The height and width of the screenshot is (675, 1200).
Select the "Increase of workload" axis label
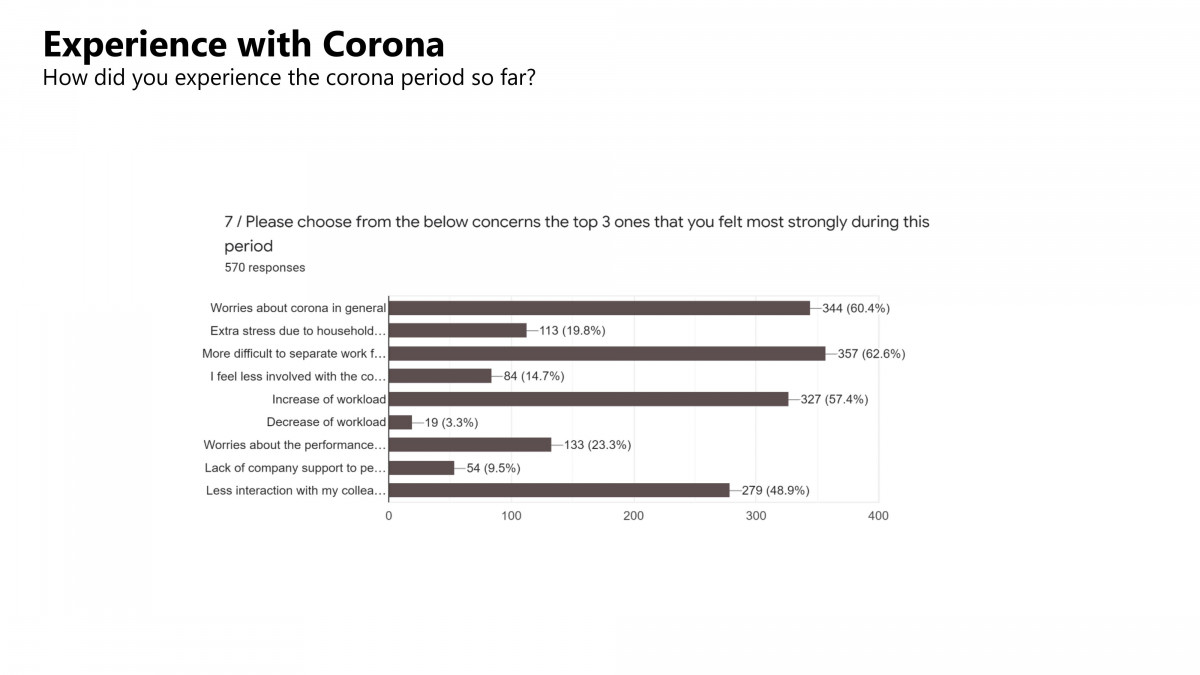coord(329,399)
